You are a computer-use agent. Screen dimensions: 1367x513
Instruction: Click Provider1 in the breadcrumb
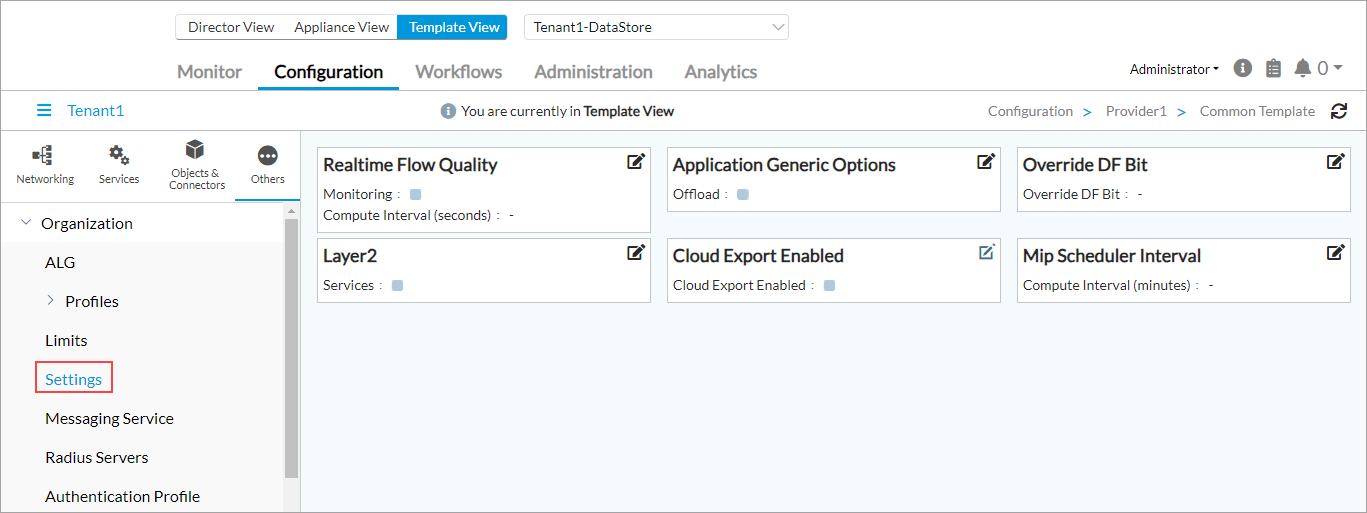pyautogui.click(x=1136, y=111)
